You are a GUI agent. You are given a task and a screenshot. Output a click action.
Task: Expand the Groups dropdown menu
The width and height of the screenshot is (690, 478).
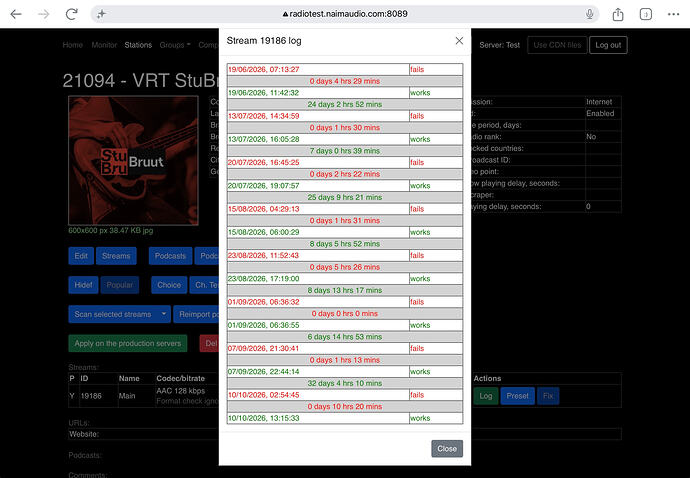point(175,45)
